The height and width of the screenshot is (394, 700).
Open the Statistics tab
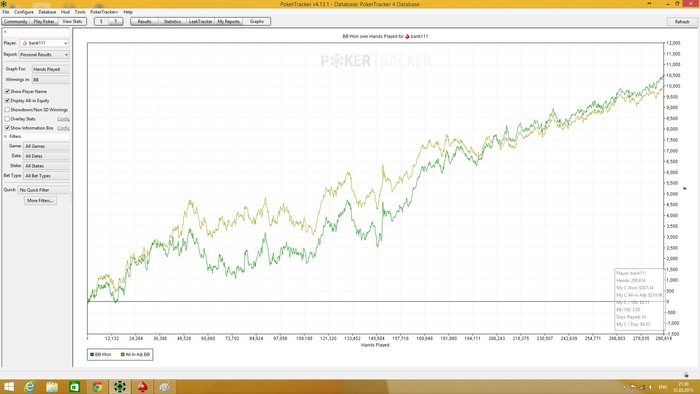(x=172, y=21)
